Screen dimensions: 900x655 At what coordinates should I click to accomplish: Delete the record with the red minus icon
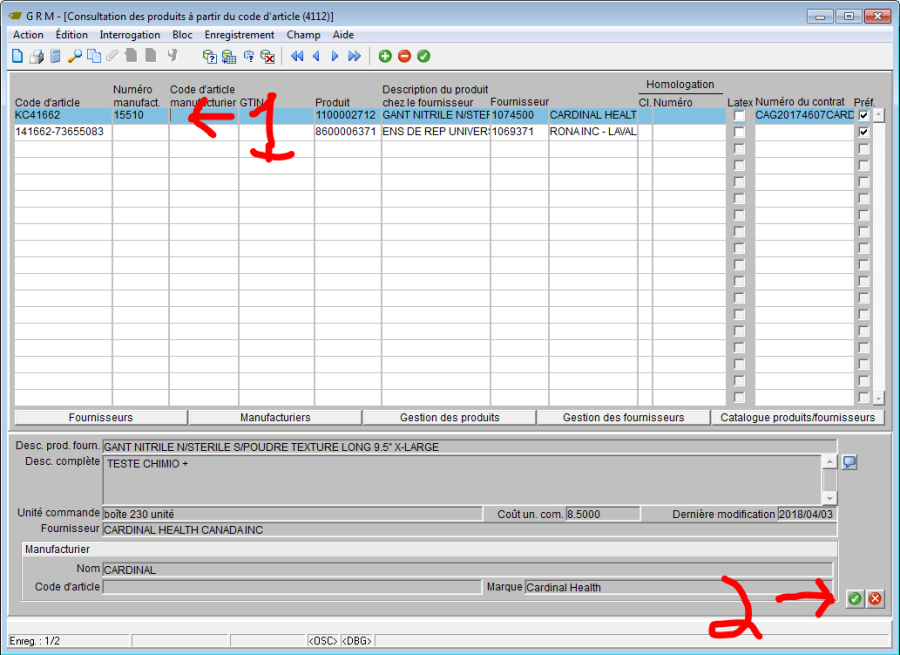[x=404, y=56]
